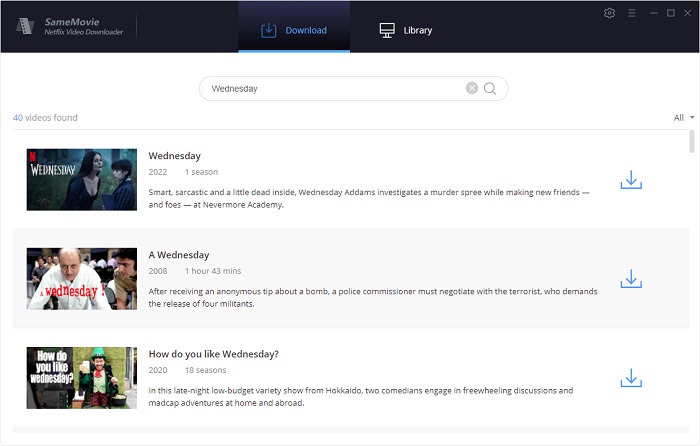Click inside the Wednesday search field

pos(330,88)
